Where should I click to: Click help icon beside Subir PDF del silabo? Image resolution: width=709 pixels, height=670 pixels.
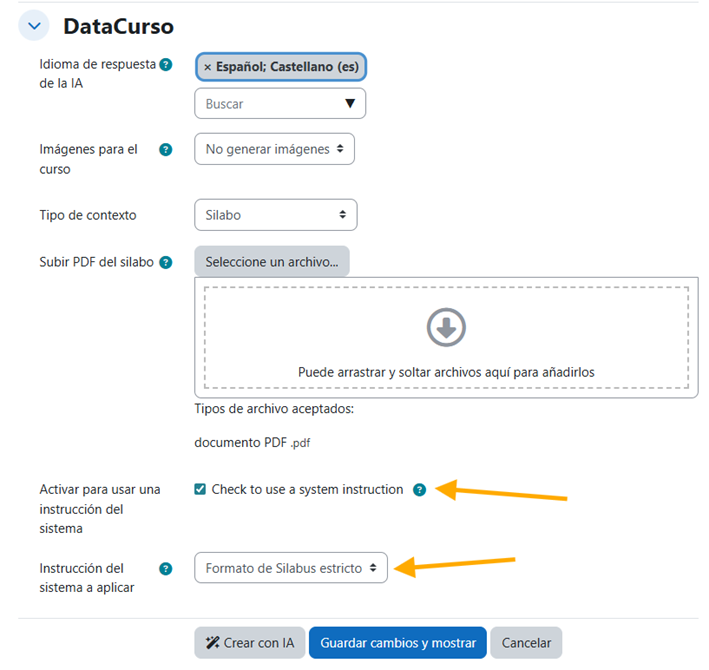(x=166, y=263)
